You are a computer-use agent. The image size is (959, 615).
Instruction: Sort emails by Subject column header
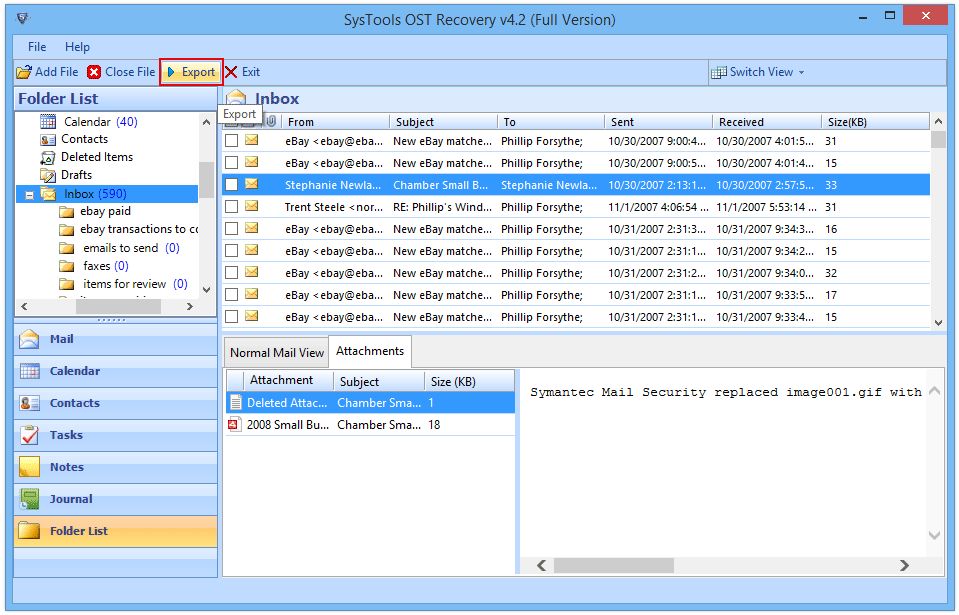[443, 122]
